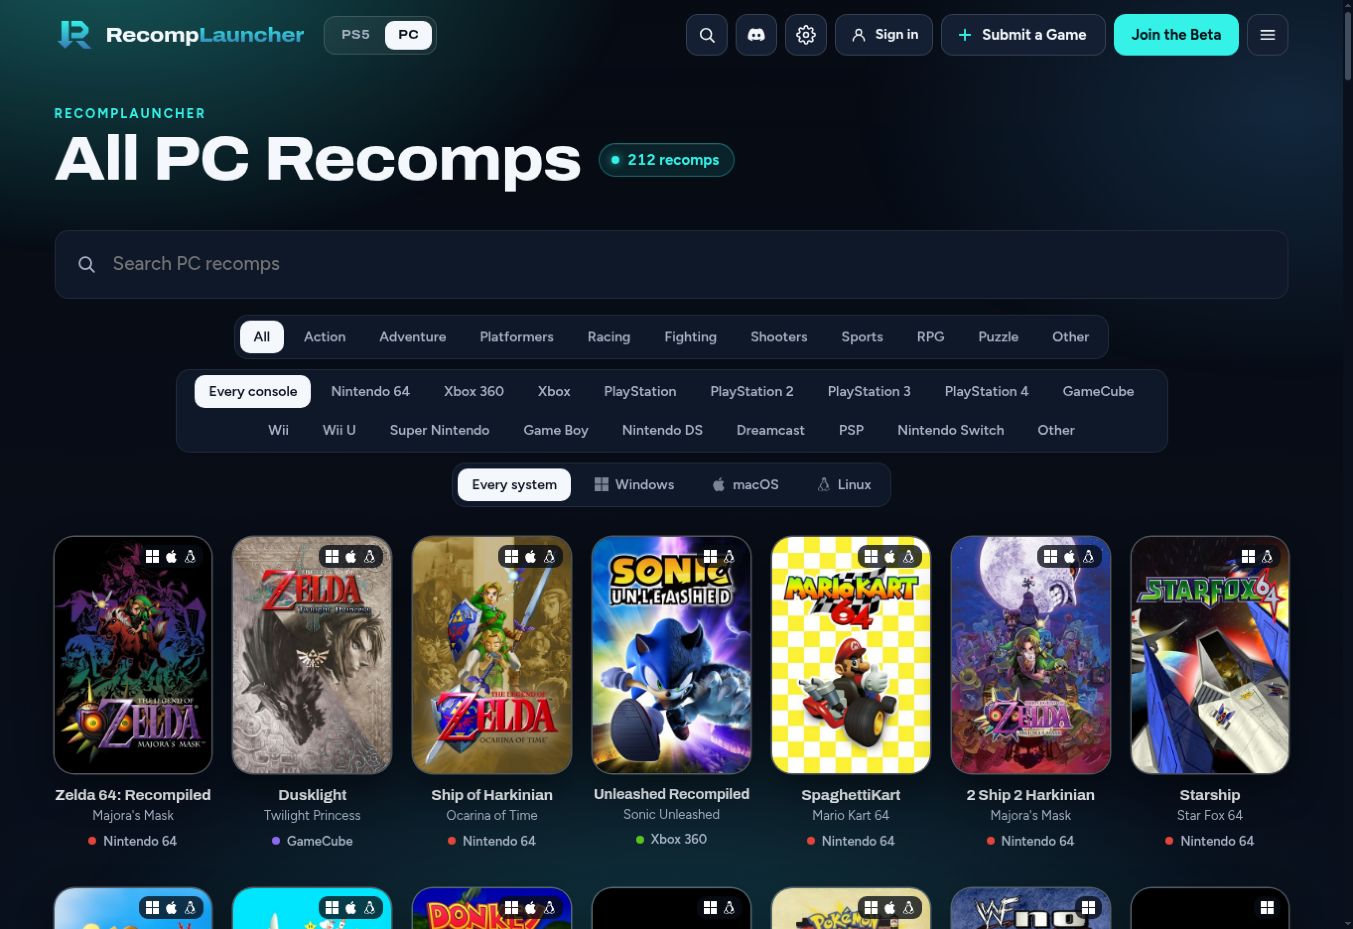Screen dimensions: 1353x929
Task: Filter by Wii console
Action: click(x=279, y=430)
